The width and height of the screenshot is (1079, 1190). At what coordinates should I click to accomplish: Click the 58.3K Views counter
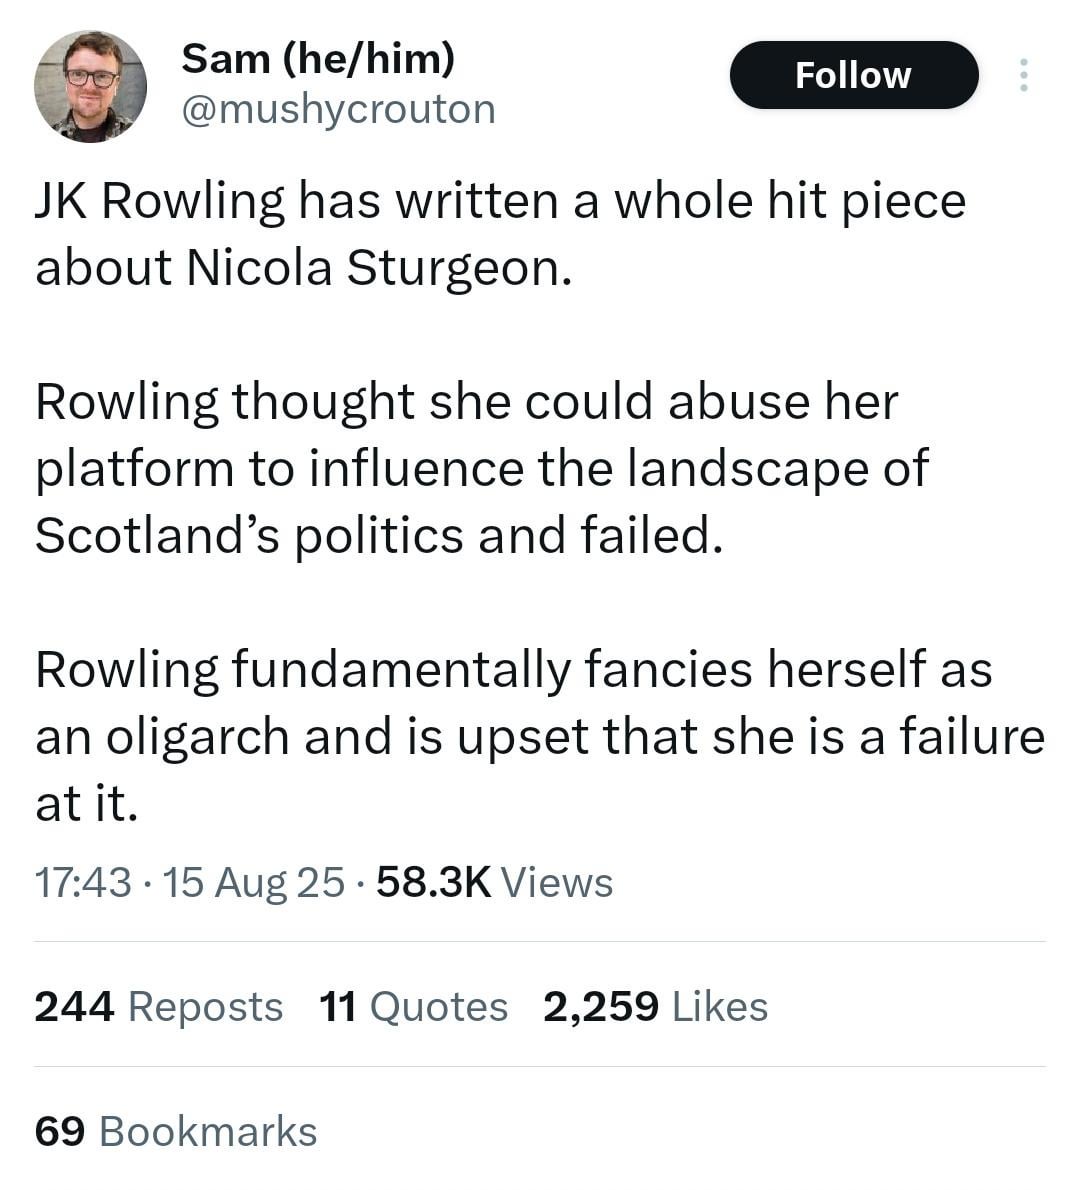point(495,882)
